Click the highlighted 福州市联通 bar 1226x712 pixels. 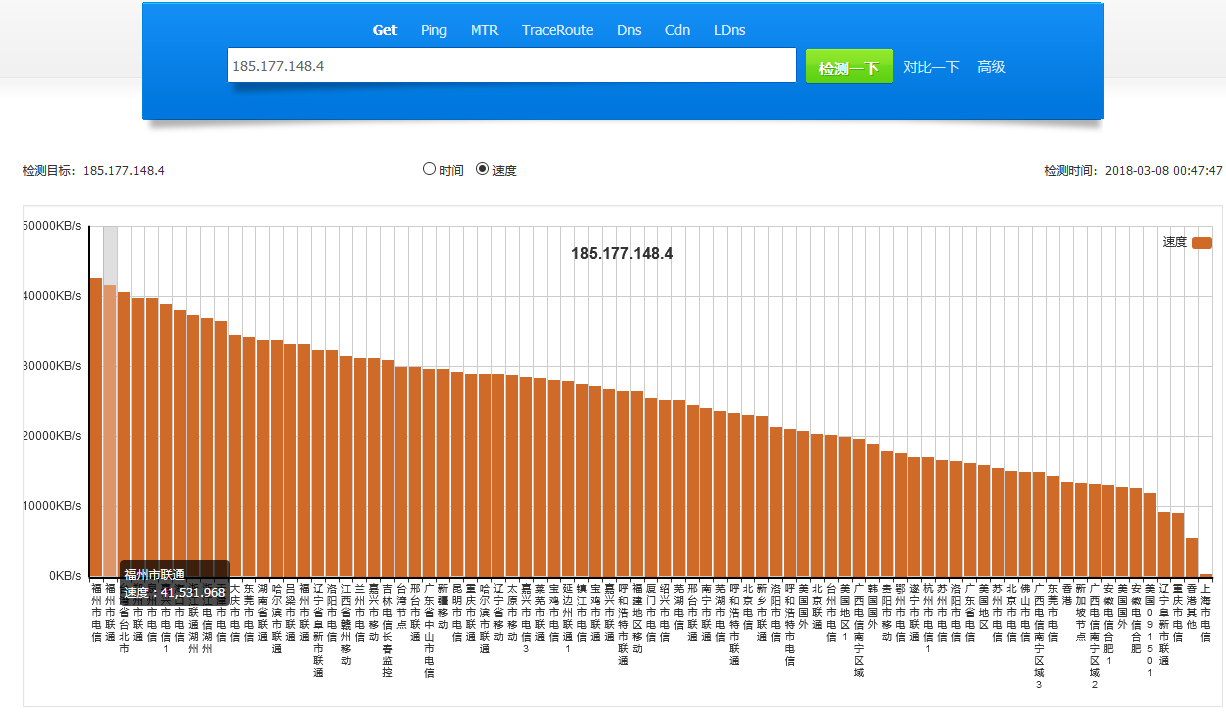pyautogui.click(x=110, y=430)
